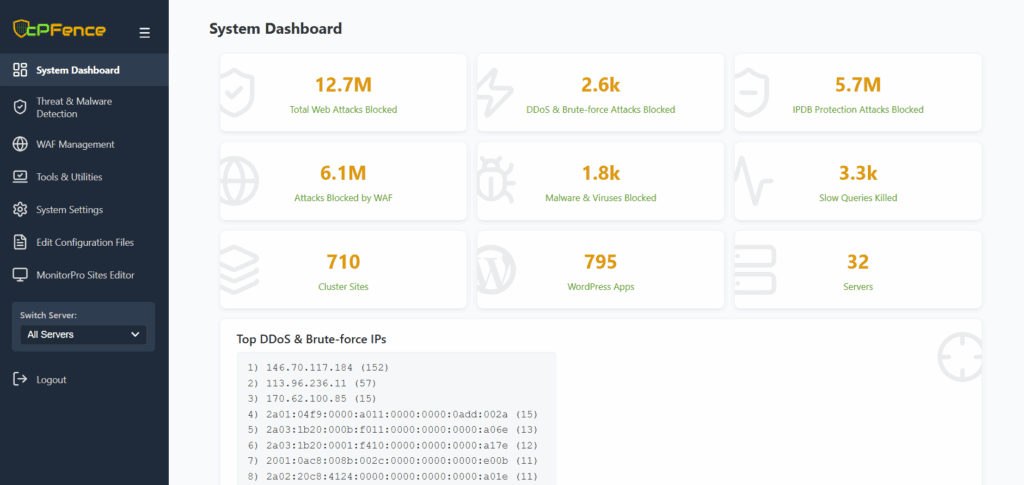This screenshot has width=1024, height=485.
Task: Click the Logout link
Action: click(x=51, y=380)
